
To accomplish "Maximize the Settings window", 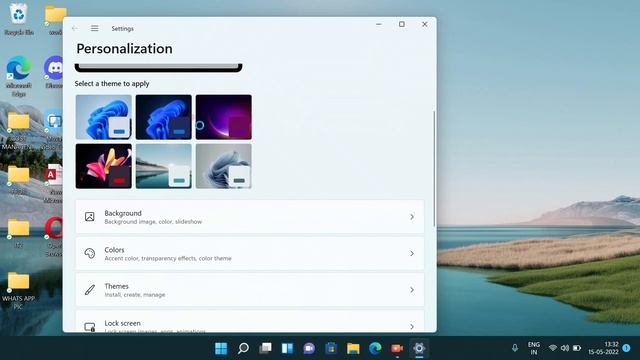I will 402,24.
